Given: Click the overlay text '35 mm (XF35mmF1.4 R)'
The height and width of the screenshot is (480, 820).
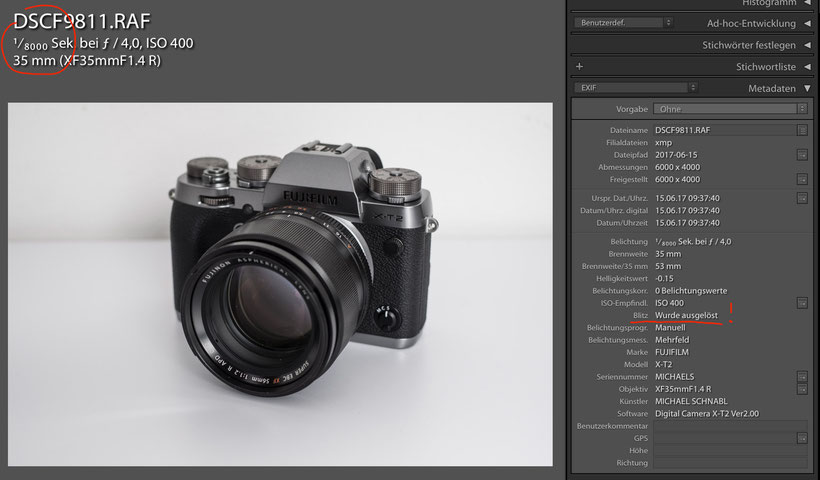Looking at the screenshot, I should pos(87,61).
